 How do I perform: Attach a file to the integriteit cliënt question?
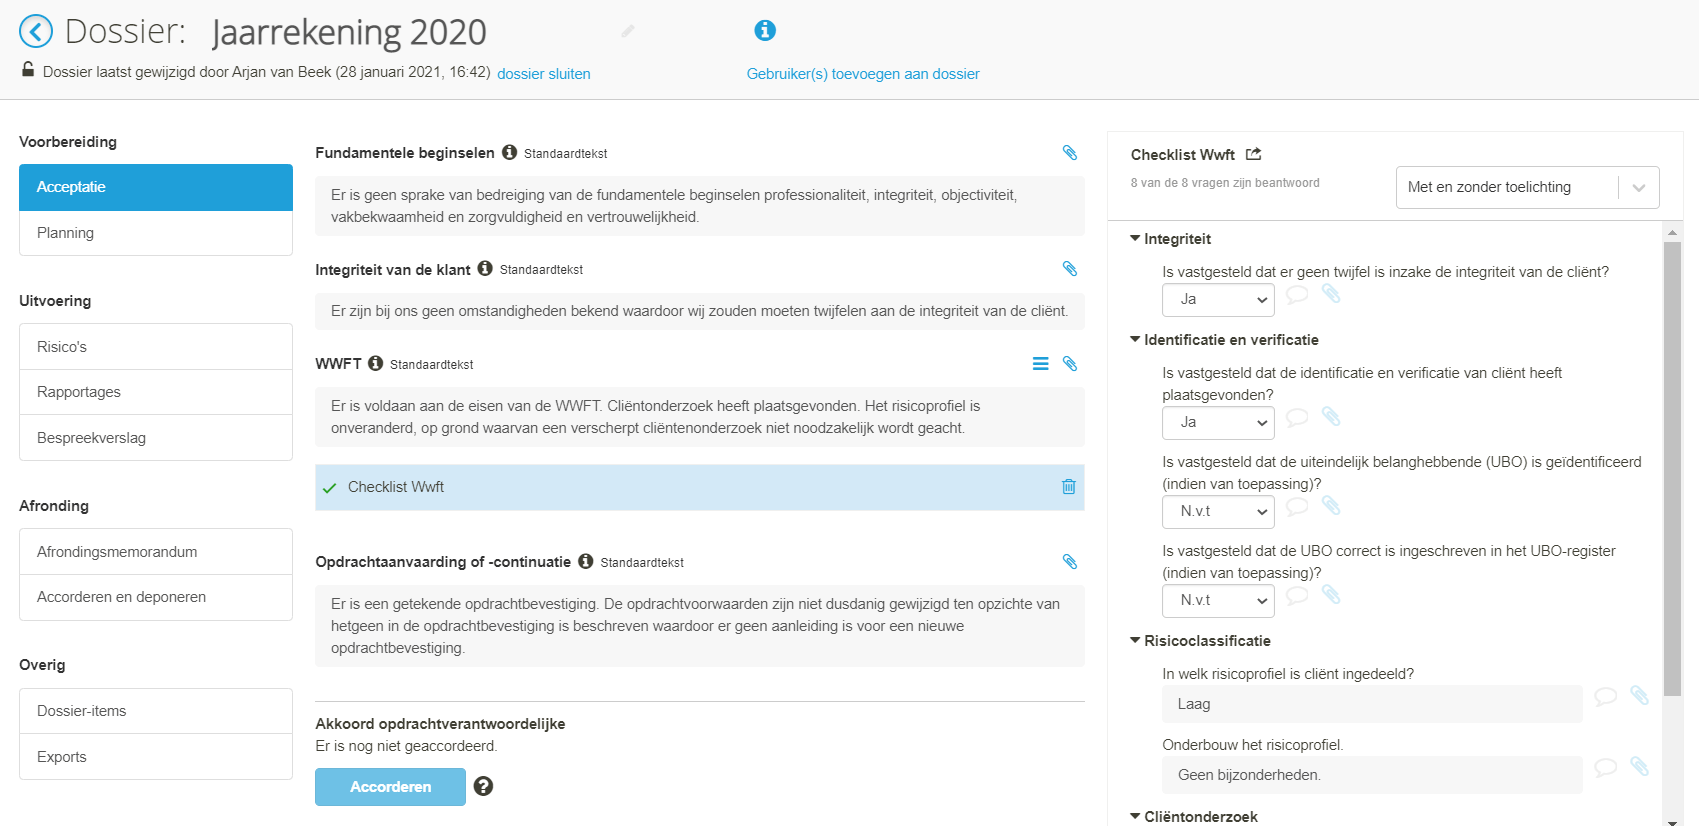click(x=1331, y=293)
